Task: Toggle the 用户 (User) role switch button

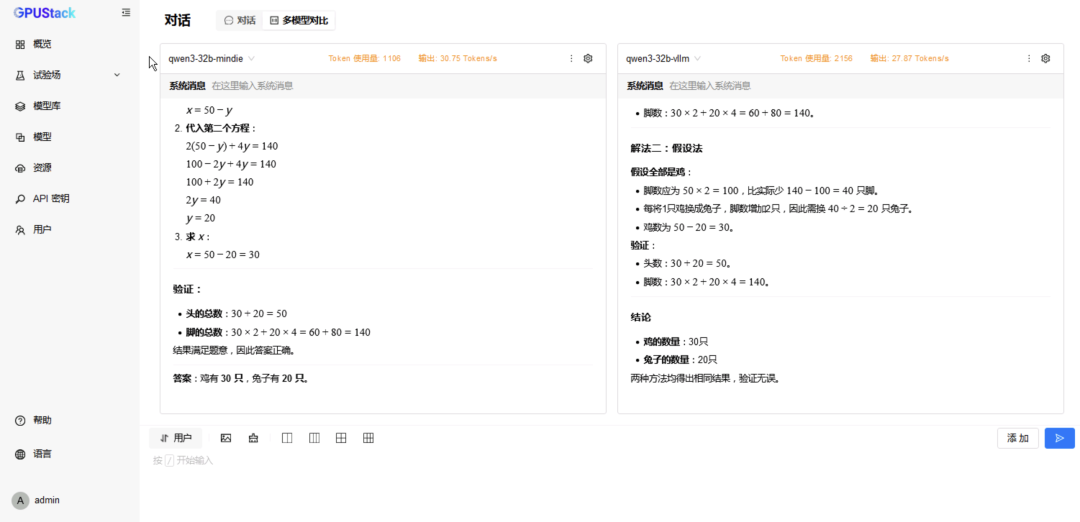Action: (x=176, y=438)
